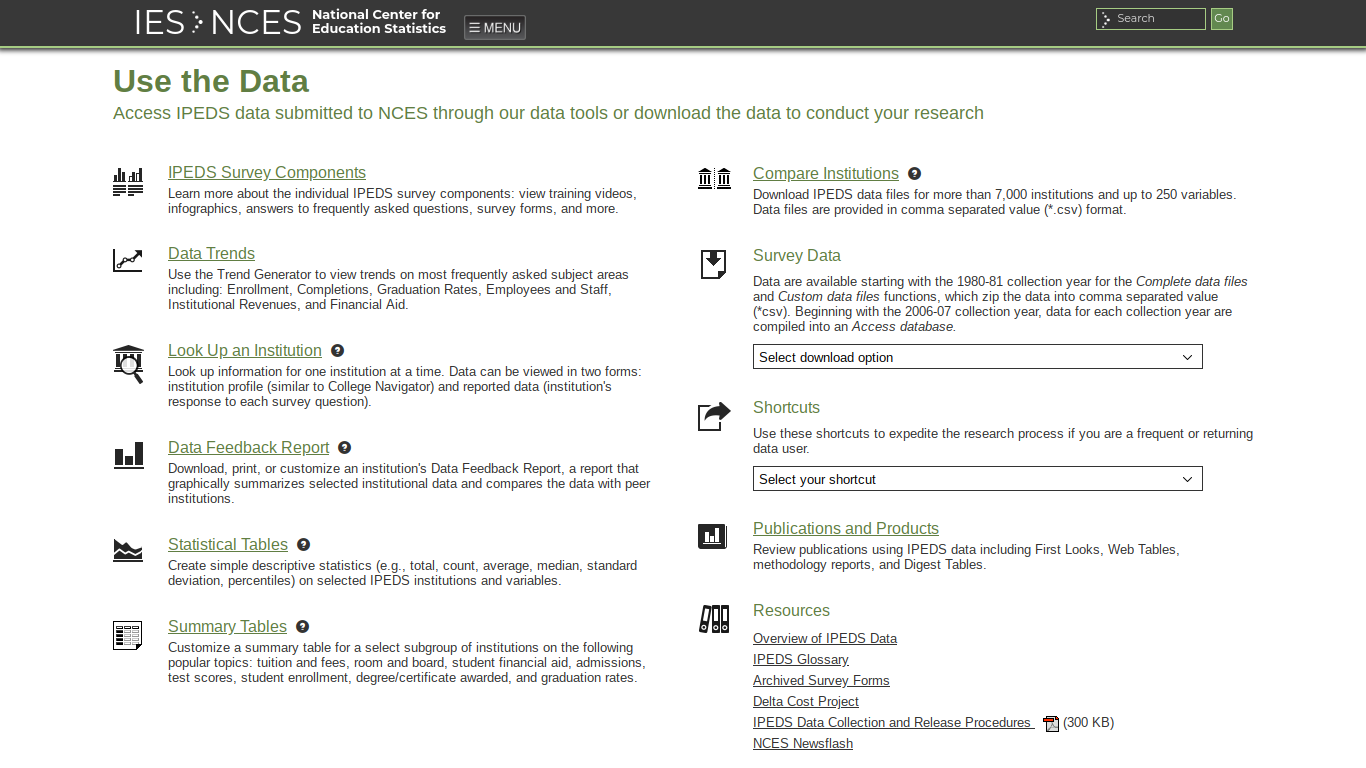
Task: Open the IPEDS Survey Components link
Action: (267, 173)
